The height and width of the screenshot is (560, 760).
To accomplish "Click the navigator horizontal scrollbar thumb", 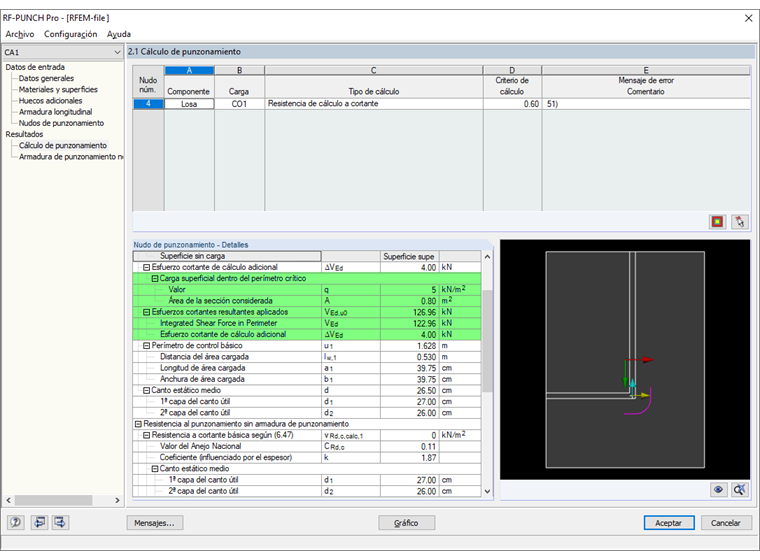I will pyautogui.click(x=53, y=500).
